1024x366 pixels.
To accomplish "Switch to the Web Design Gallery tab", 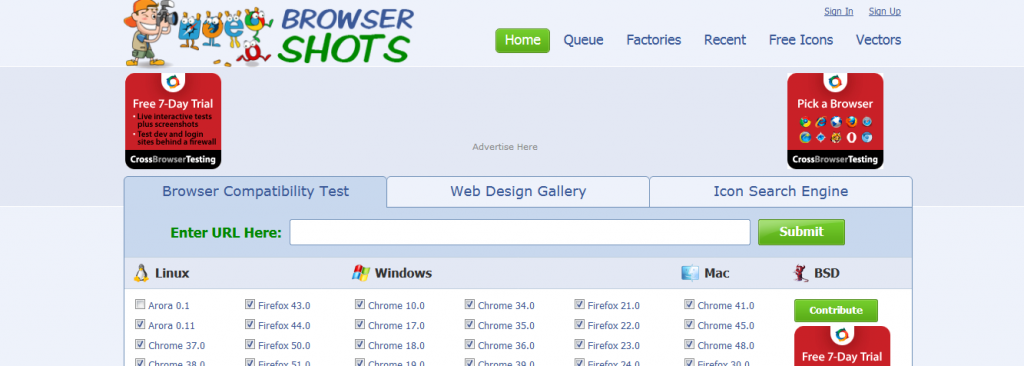I will (x=518, y=191).
